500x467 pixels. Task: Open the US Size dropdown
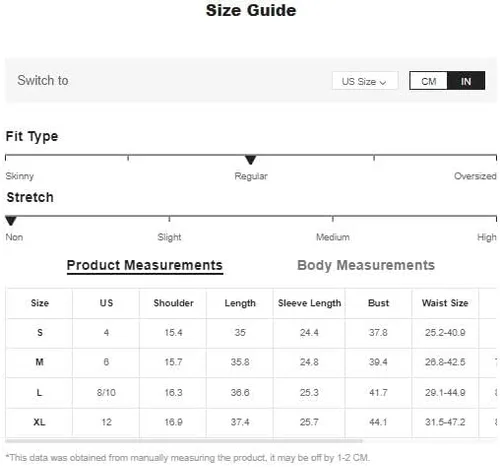[x=365, y=81]
